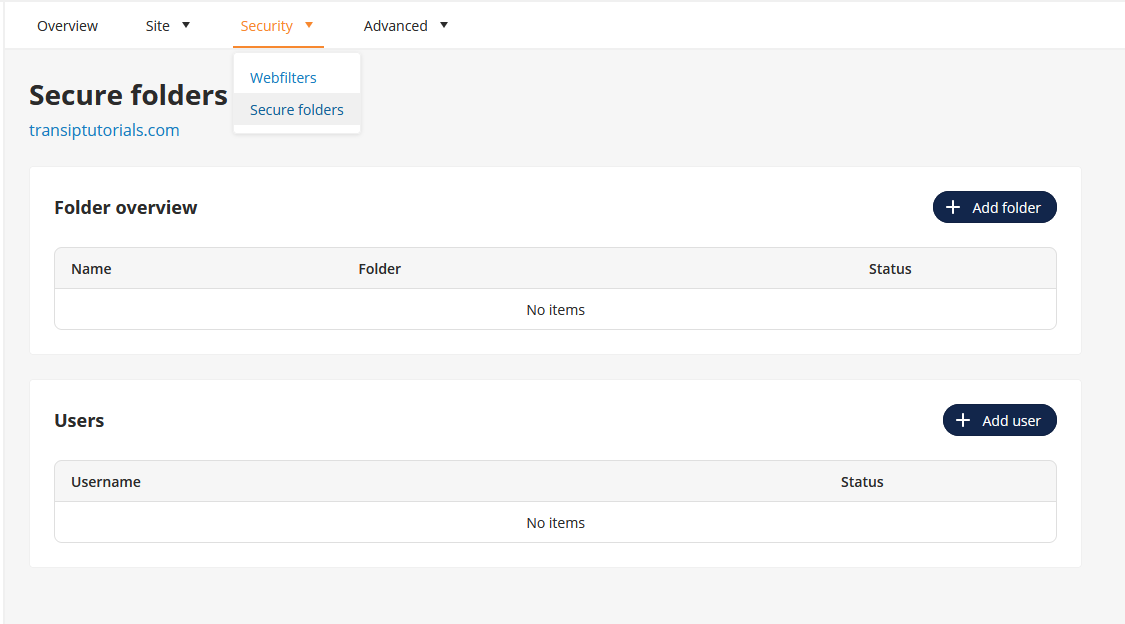1125x624 pixels.
Task: Click the Status header in Folder overview
Action: coord(890,269)
